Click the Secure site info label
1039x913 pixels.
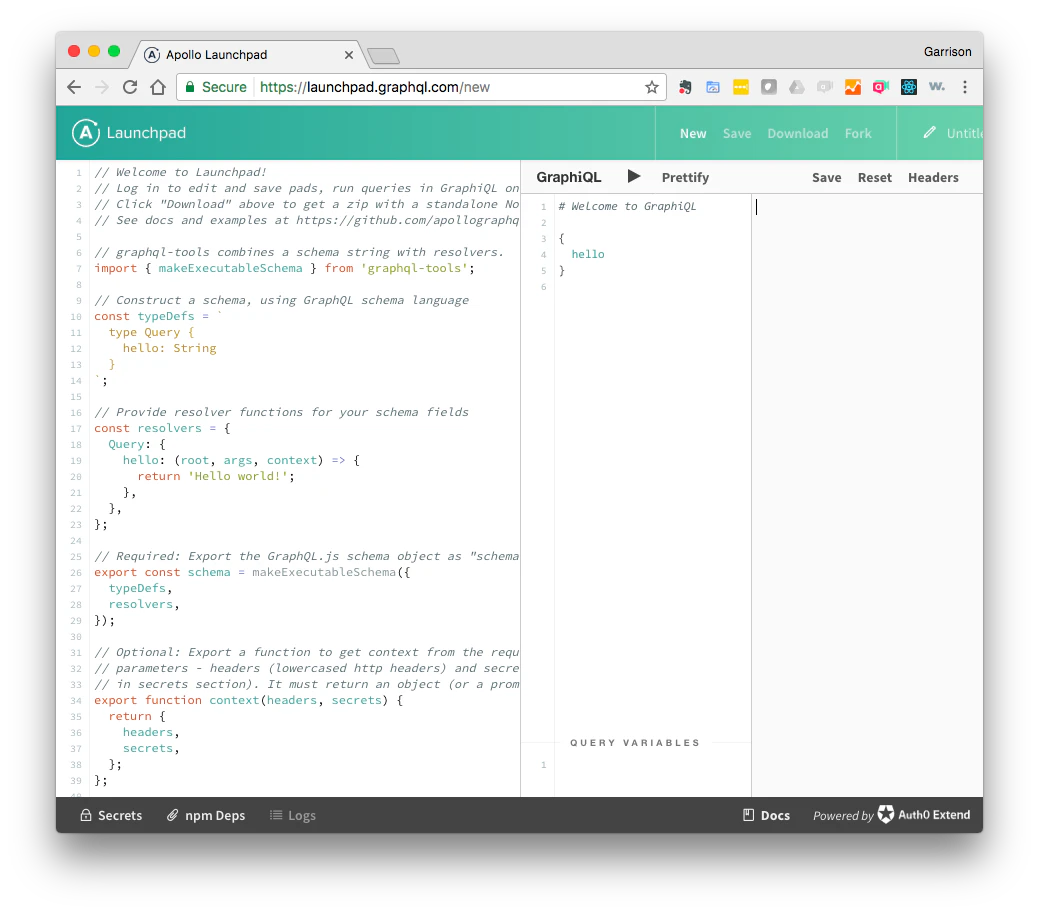(x=216, y=87)
